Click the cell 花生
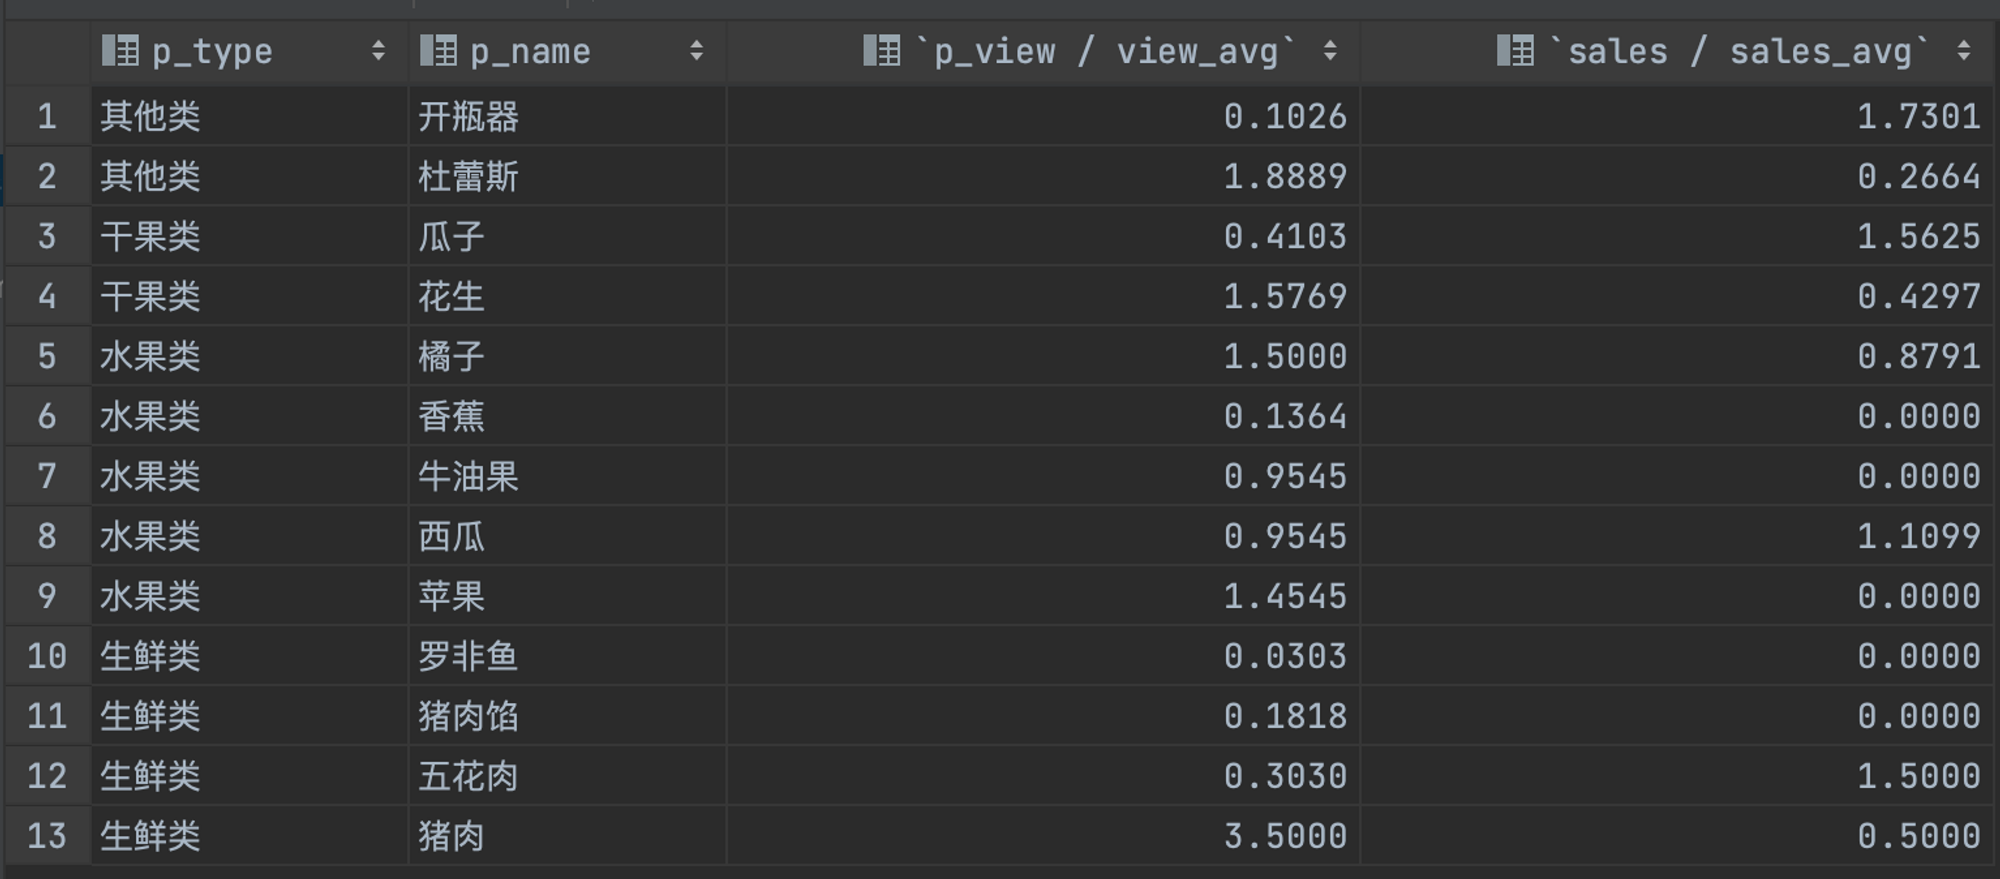Image resolution: width=2000 pixels, height=879 pixels. point(567,297)
